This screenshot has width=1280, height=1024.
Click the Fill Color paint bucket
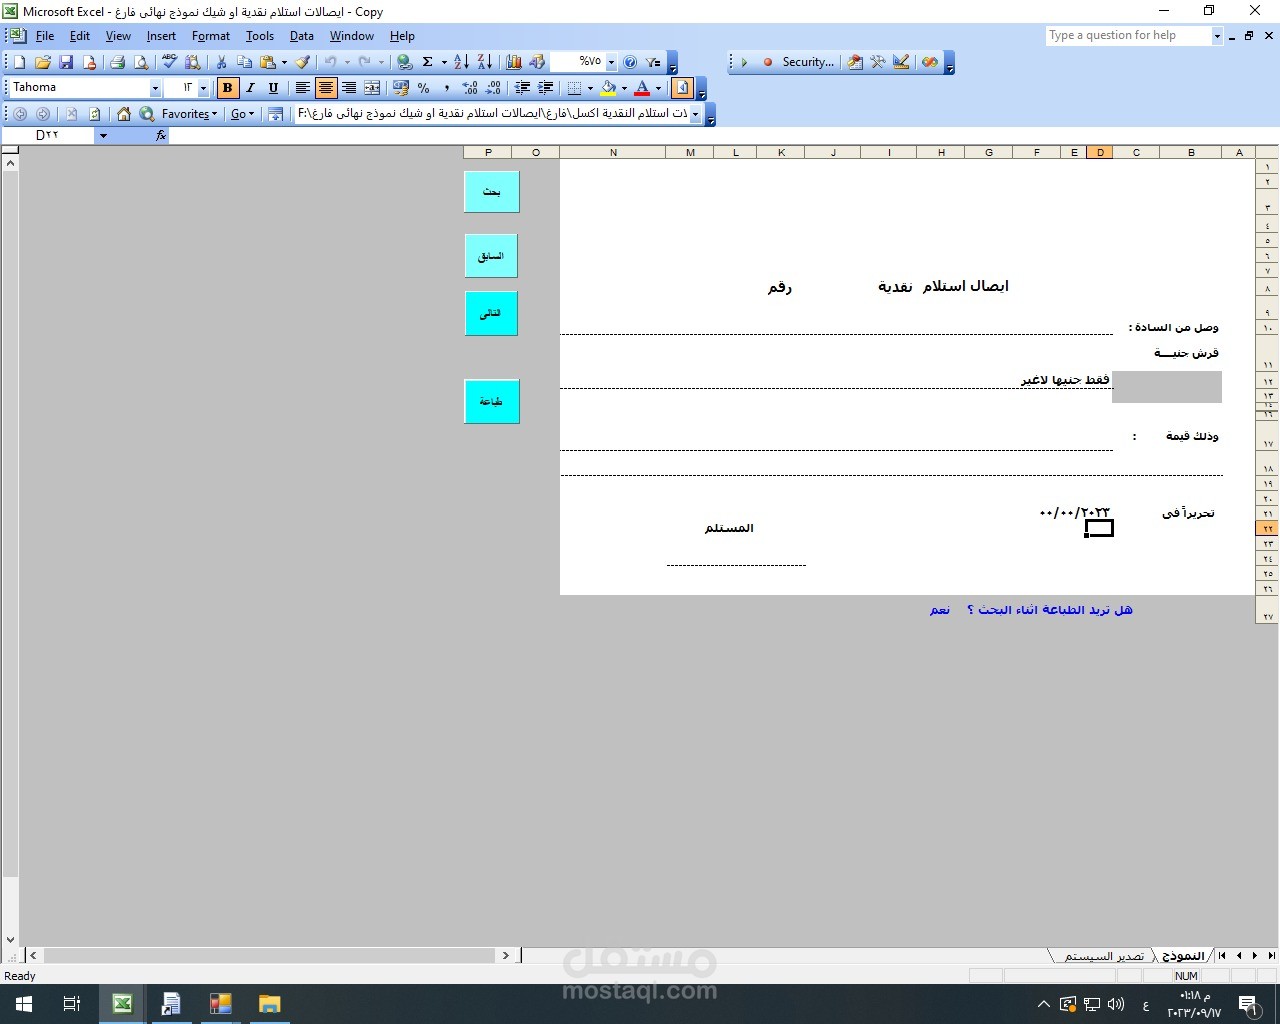(608, 88)
